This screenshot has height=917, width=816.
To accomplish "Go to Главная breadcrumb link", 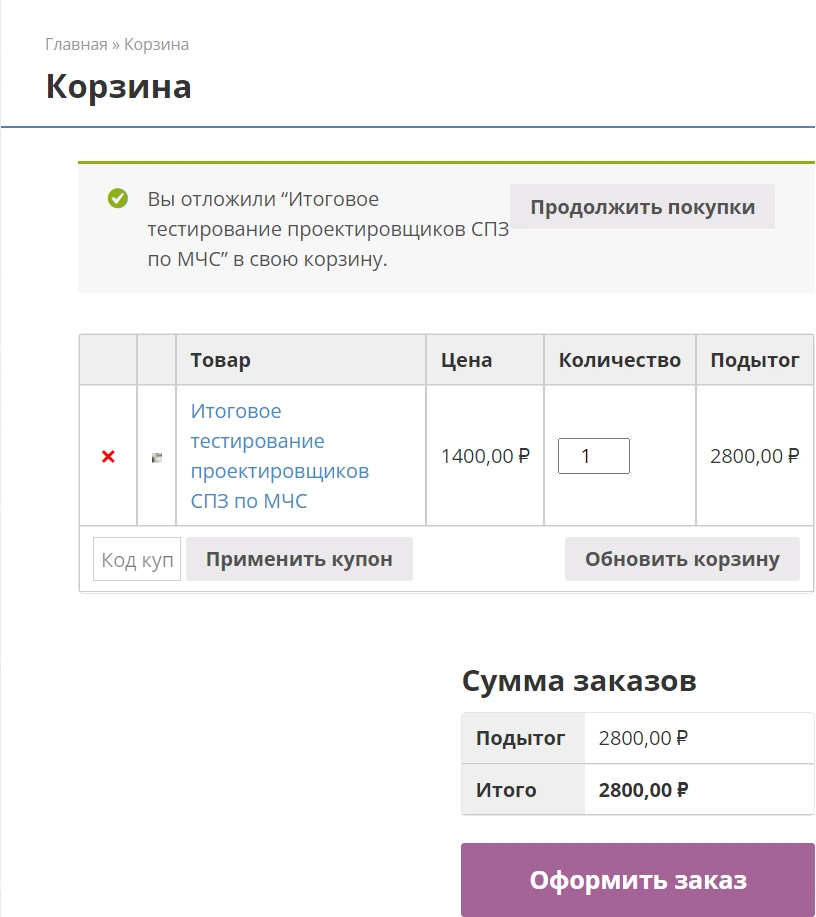I will click(76, 44).
